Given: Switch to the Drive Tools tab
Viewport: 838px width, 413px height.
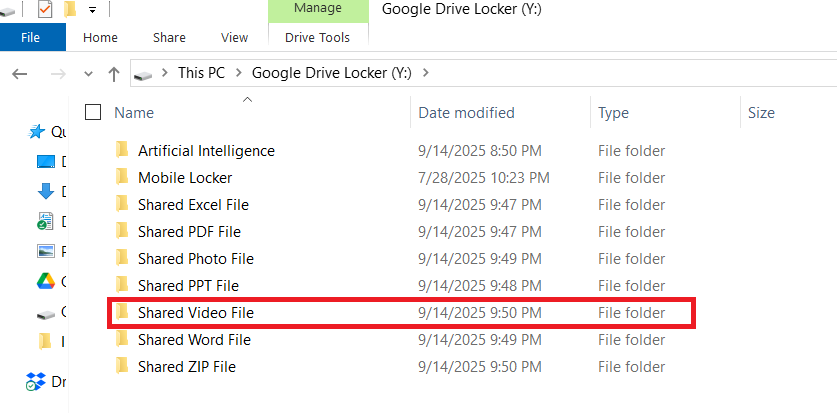Looking at the screenshot, I should tap(317, 38).
